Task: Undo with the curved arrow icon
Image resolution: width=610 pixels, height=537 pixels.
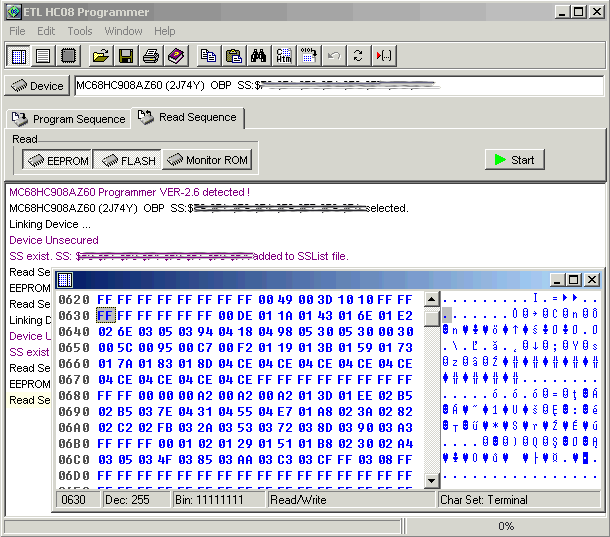Action: (x=333, y=56)
